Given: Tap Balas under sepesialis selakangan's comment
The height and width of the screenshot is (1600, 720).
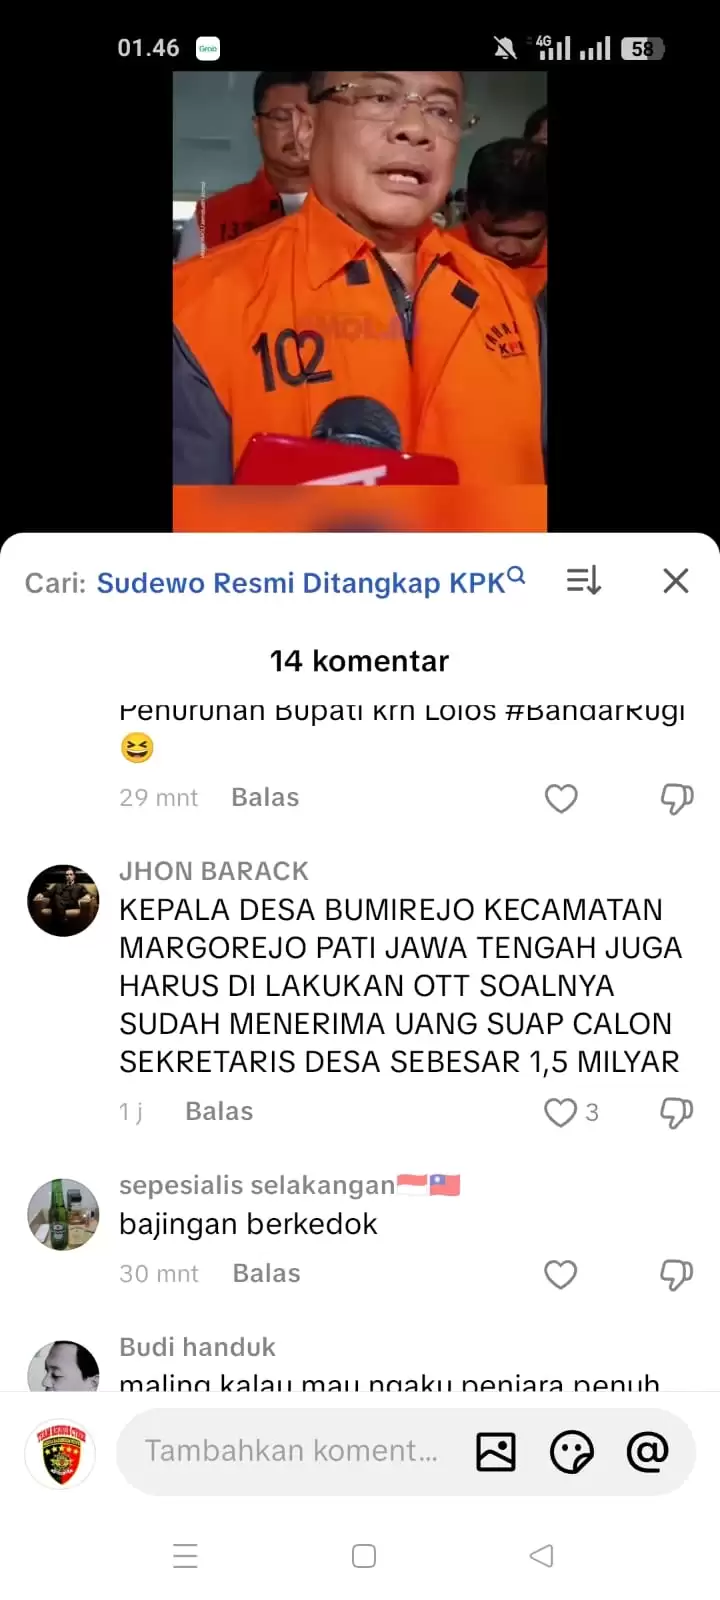Looking at the screenshot, I should pyautogui.click(x=266, y=1273).
